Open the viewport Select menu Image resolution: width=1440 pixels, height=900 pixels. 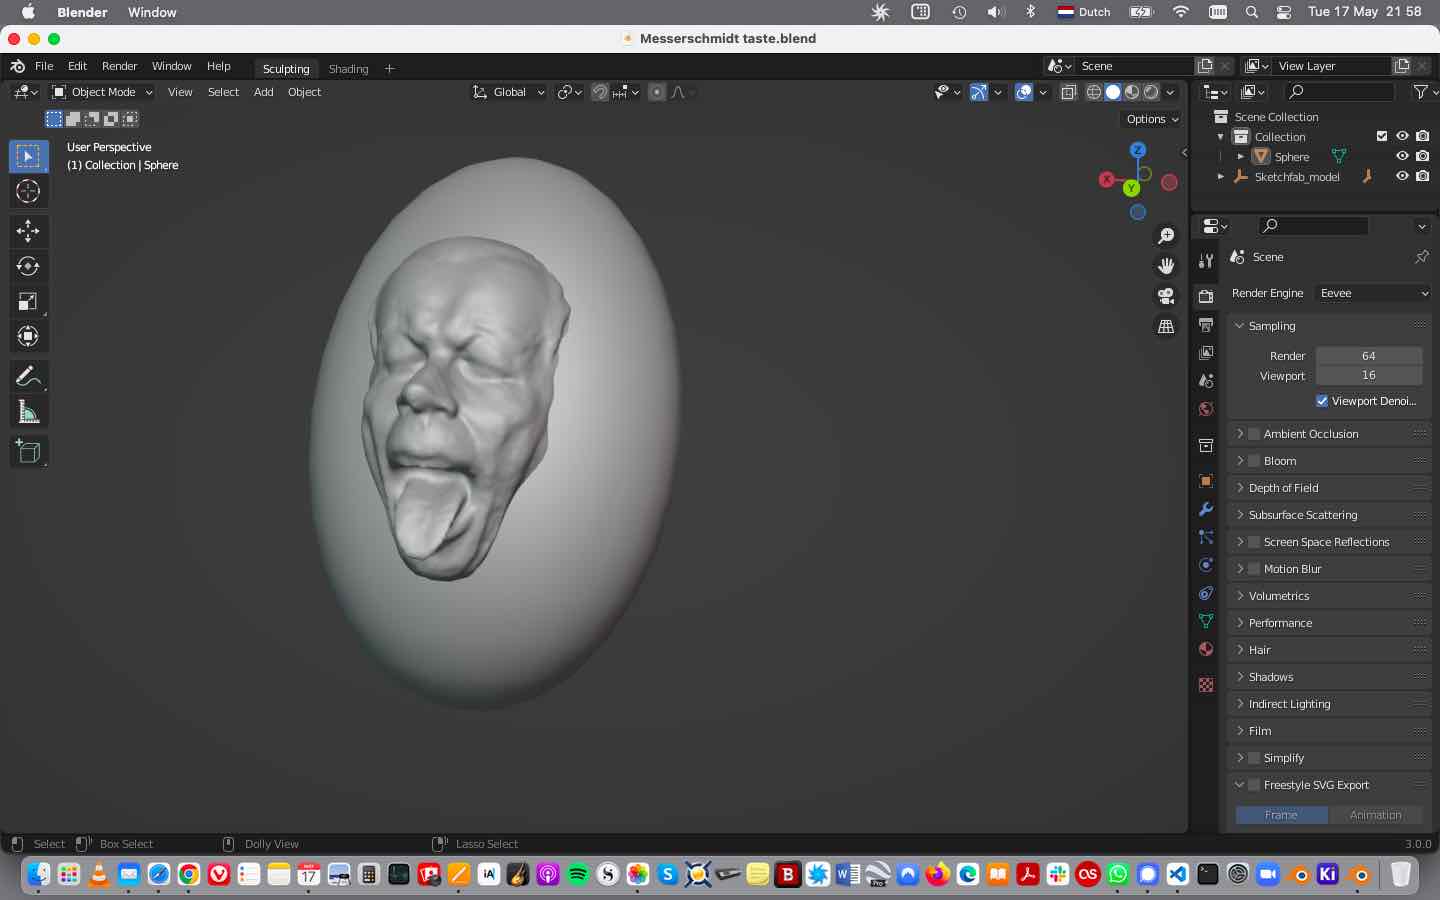click(223, 92)
